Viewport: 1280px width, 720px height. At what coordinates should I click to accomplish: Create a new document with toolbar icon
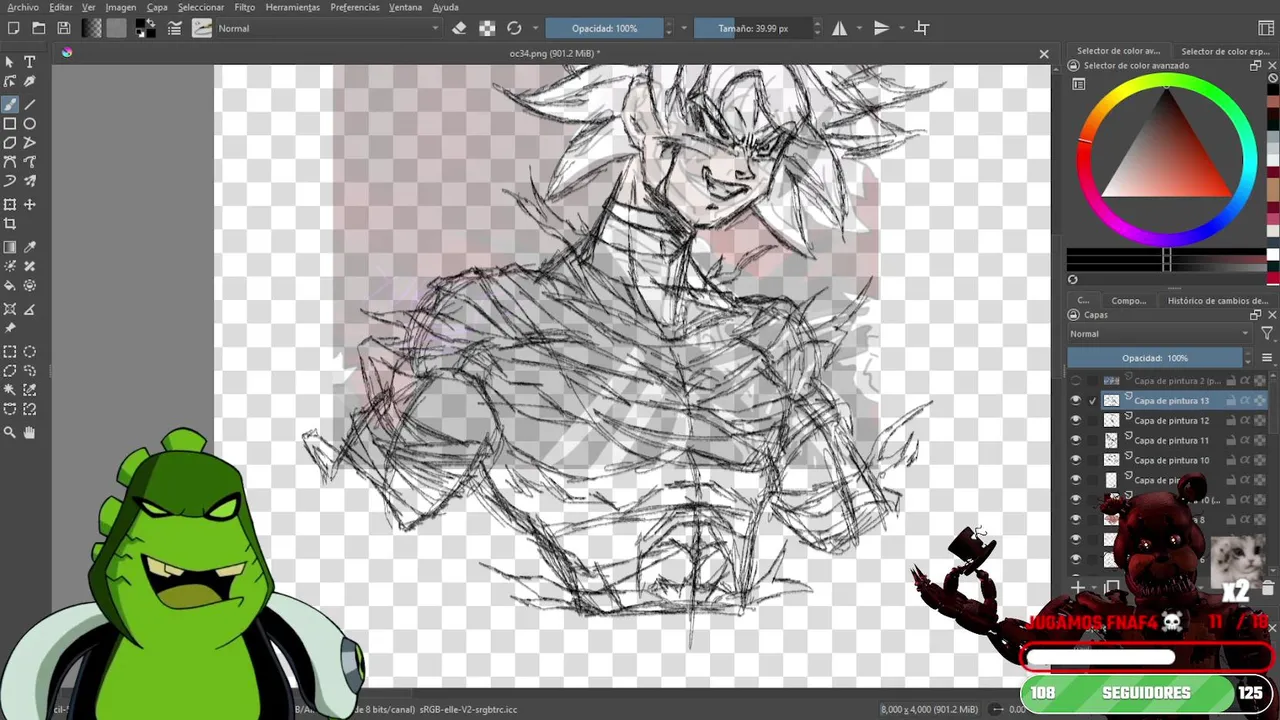click(x=13, y=28)
